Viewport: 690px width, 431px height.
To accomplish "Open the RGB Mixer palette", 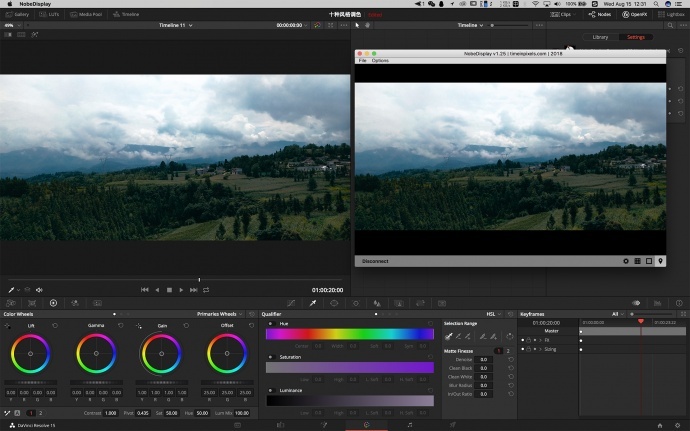I will [x=75, y=303].
